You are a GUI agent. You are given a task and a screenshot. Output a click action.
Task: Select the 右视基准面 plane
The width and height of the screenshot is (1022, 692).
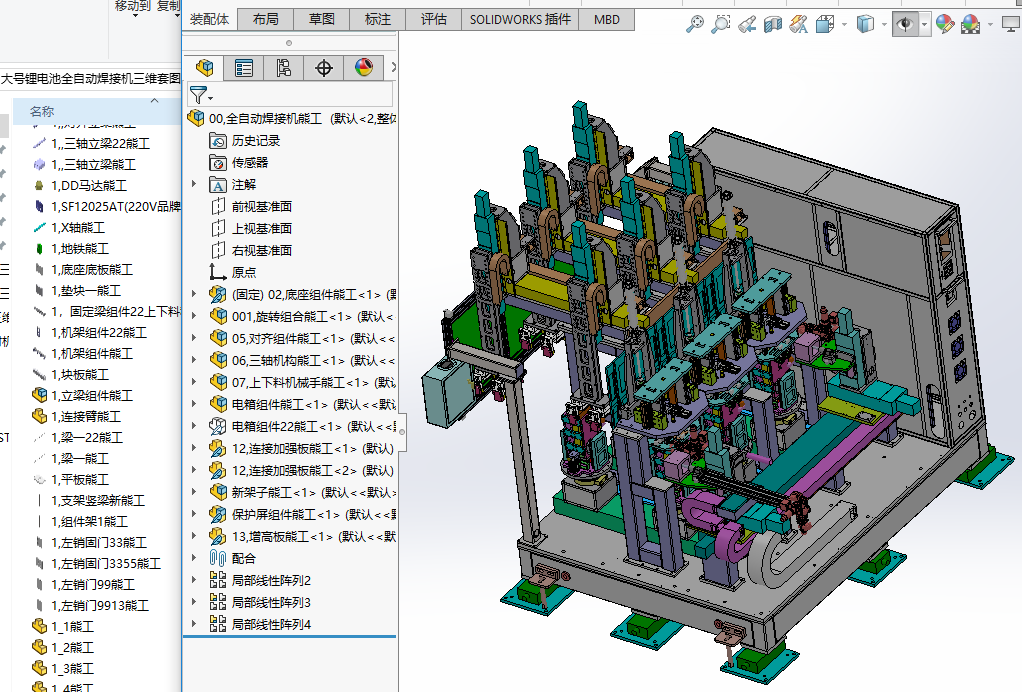(250, 250)
